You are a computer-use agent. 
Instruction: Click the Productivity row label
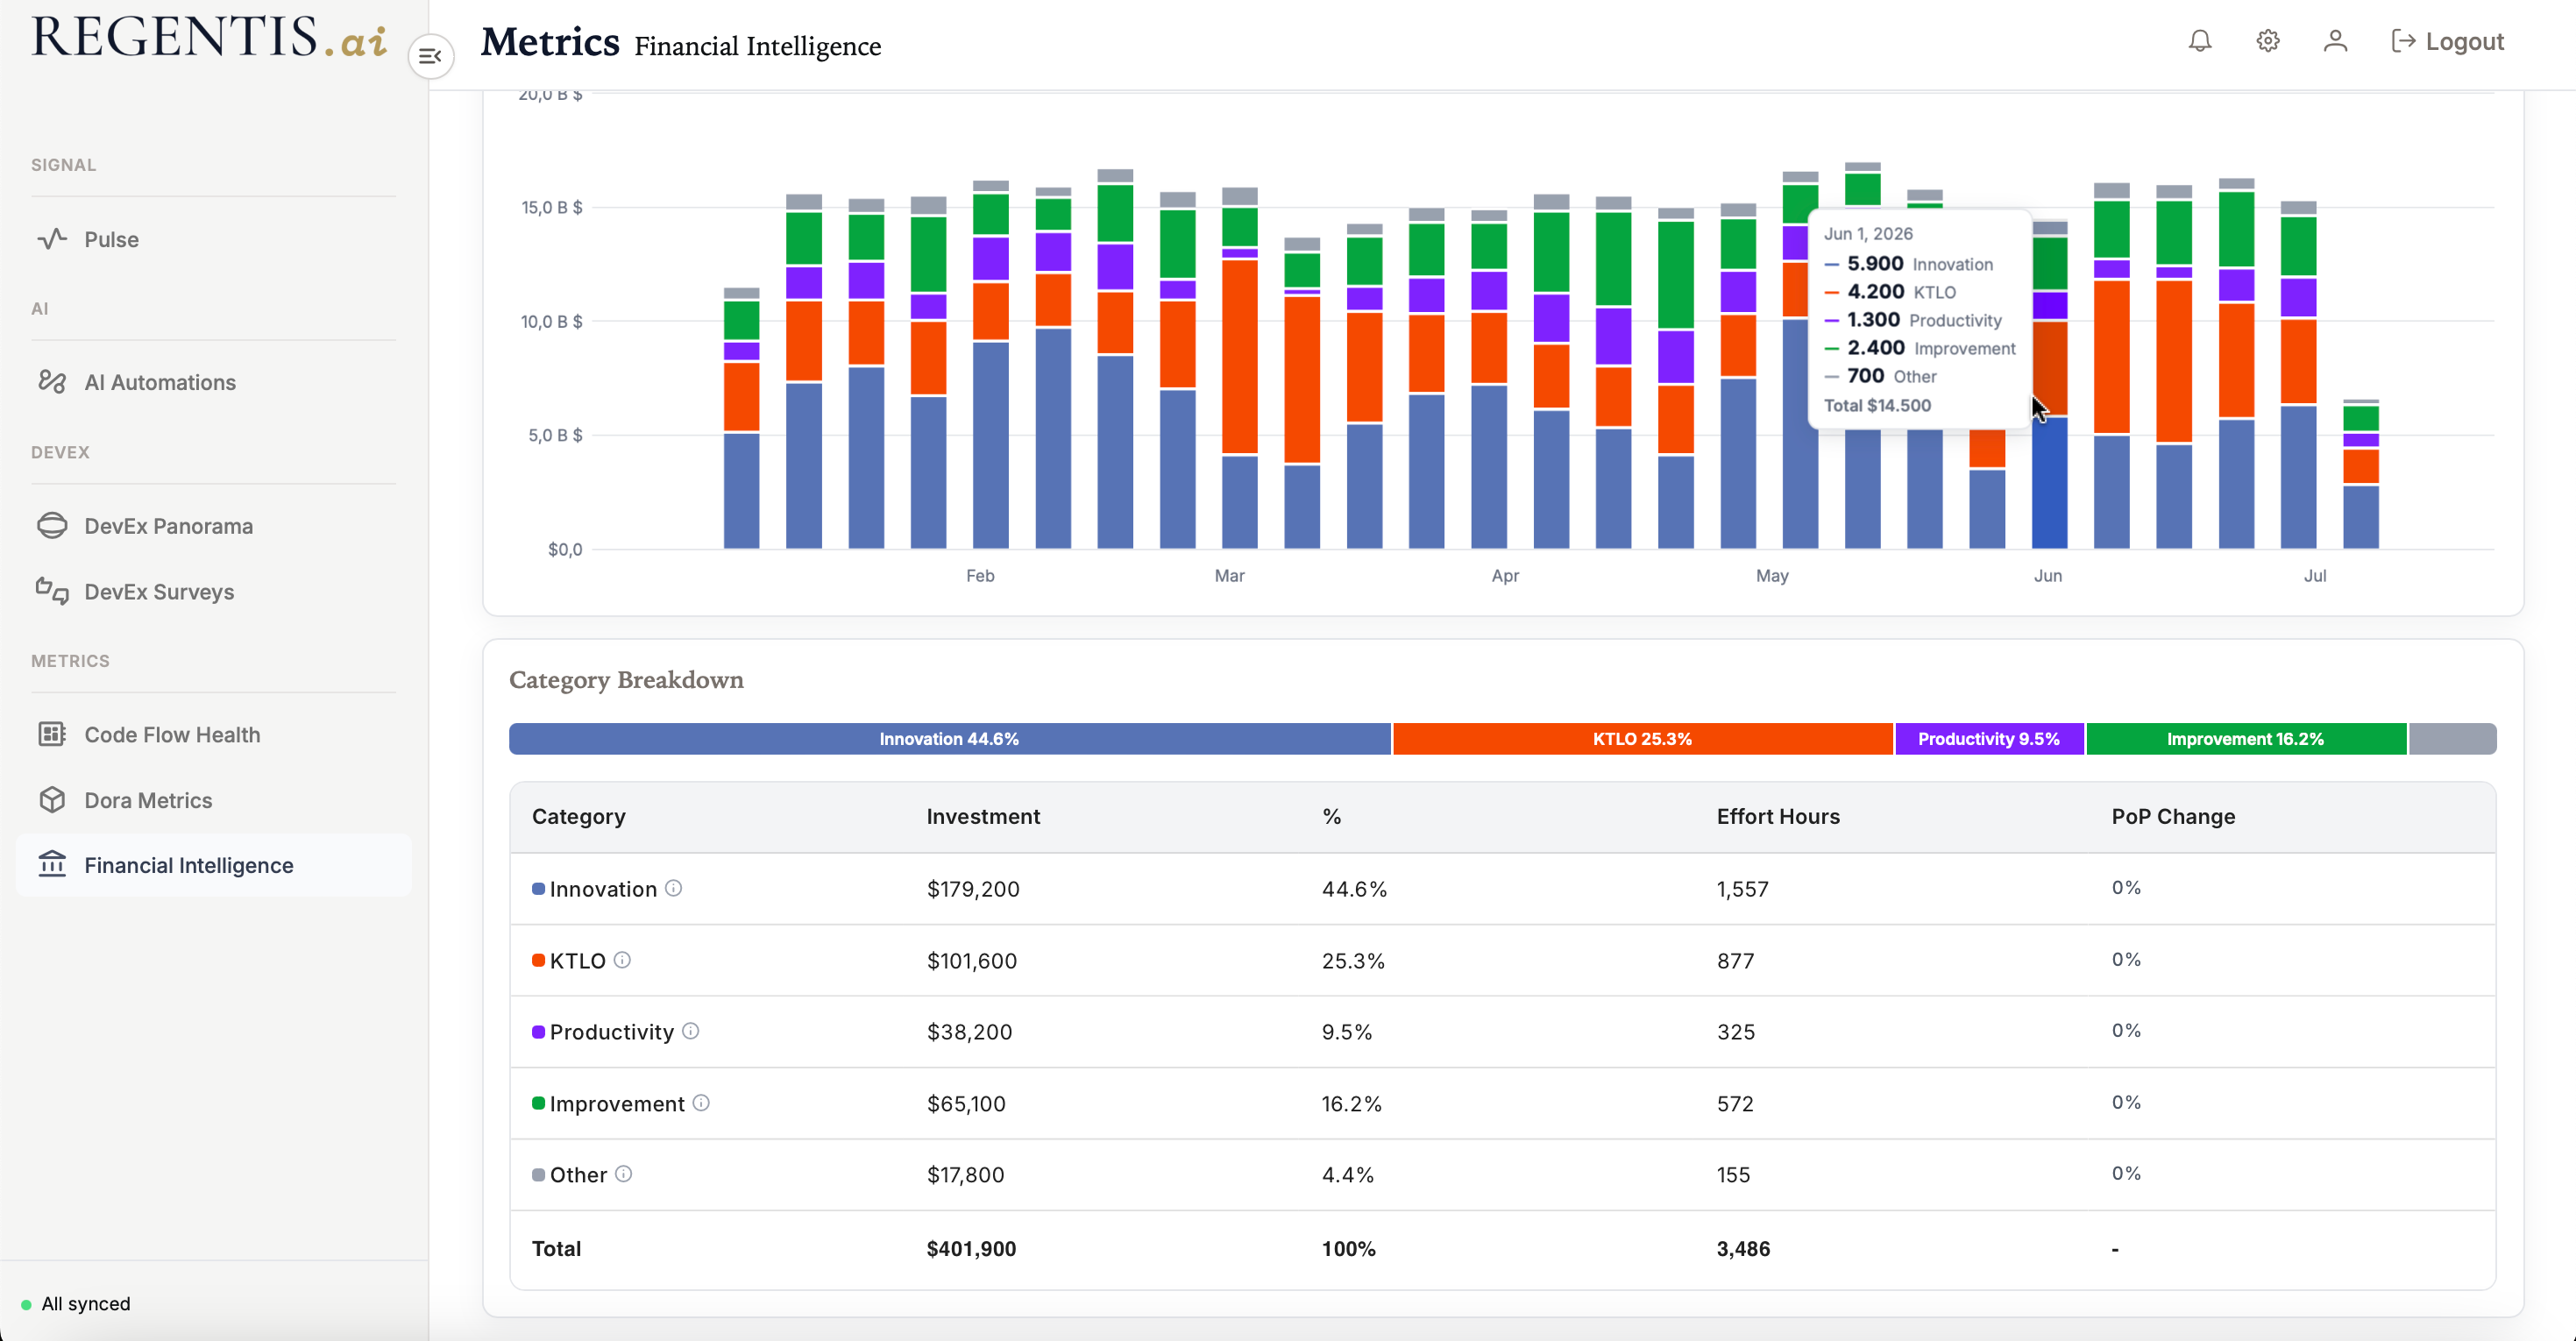[612, 1032]
